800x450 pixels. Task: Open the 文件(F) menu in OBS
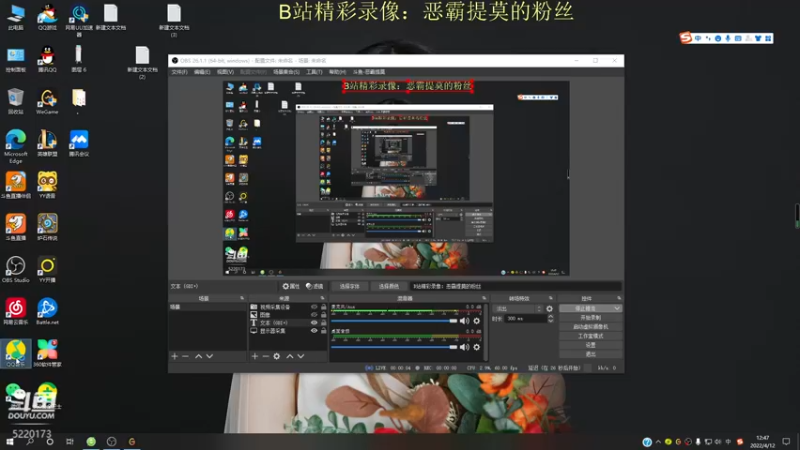click(179, 72)
